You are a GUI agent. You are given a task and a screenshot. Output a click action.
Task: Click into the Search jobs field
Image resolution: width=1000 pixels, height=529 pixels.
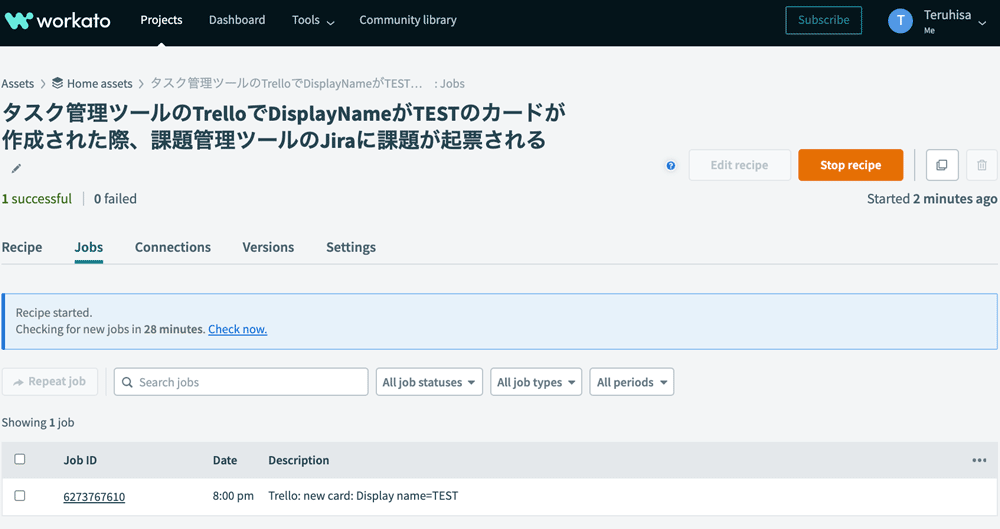click(x=241, y=382)
